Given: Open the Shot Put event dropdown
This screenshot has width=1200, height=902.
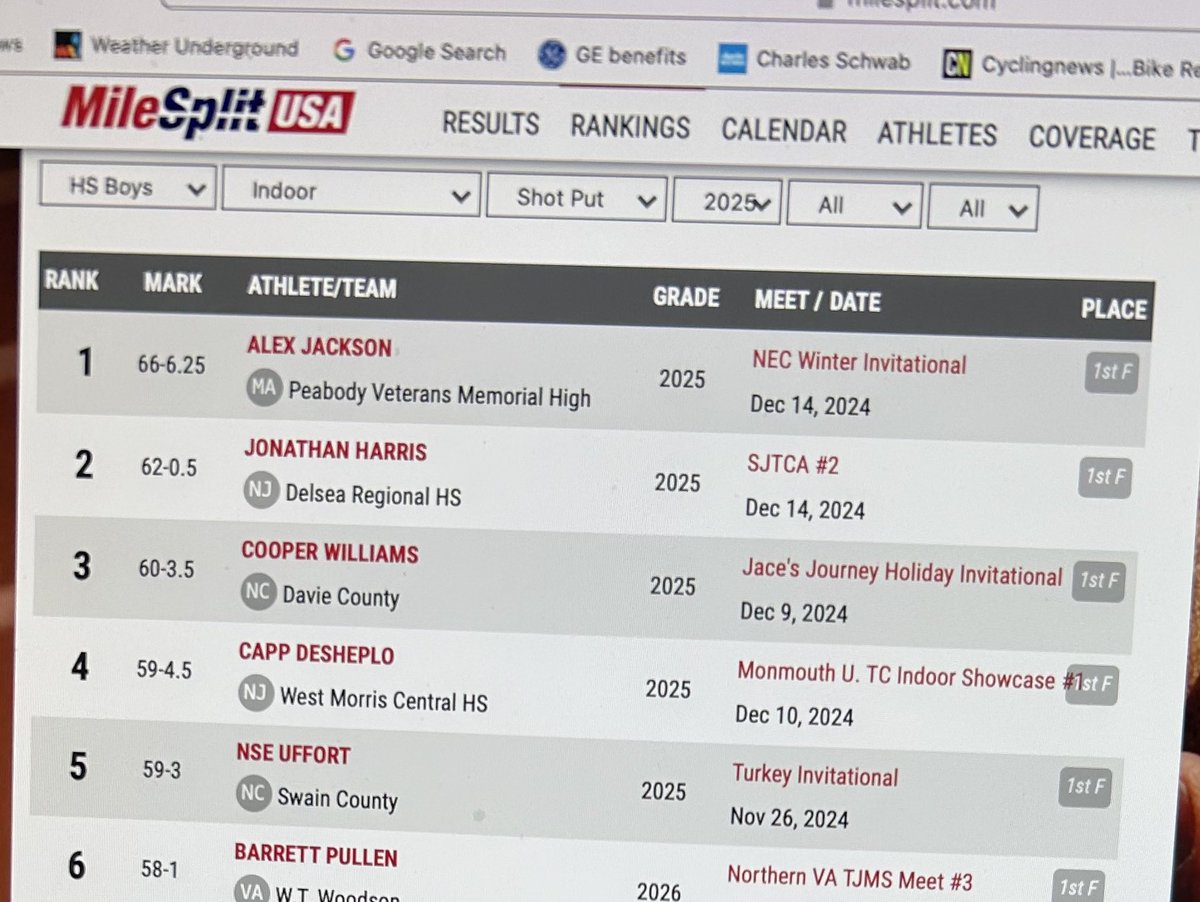Looking at the screenshot, I should coord(577,198).
